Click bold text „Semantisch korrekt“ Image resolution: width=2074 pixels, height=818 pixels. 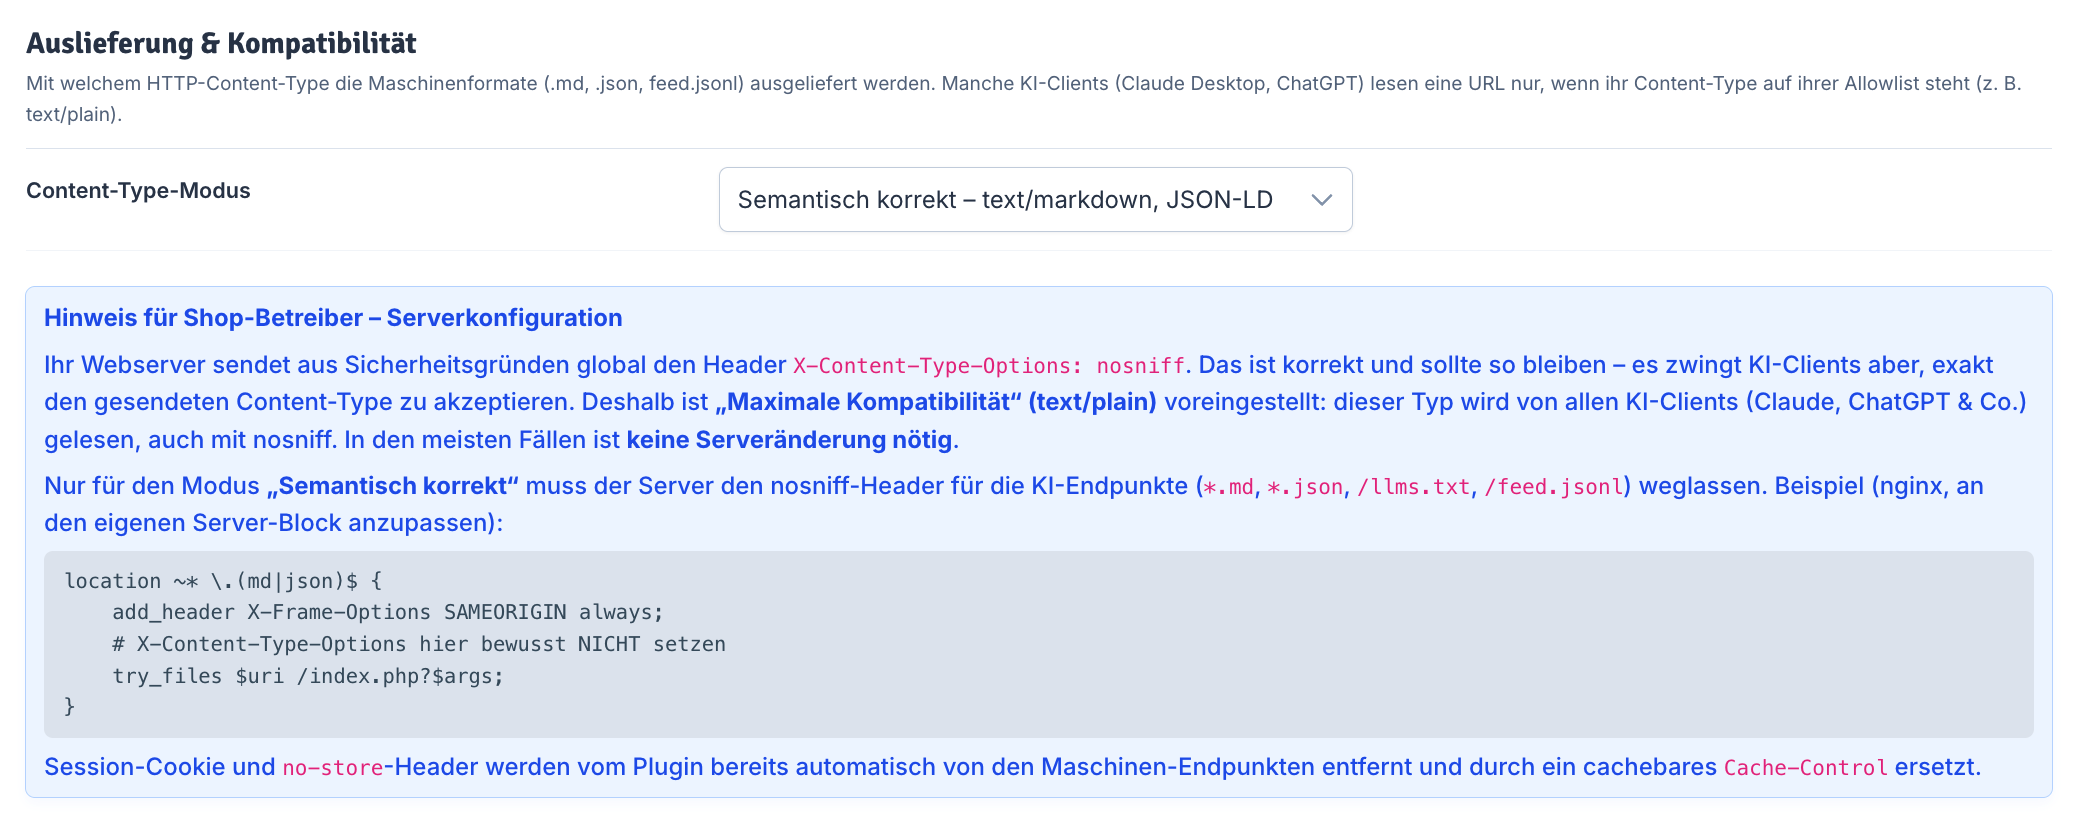click(x=392, y=486)
